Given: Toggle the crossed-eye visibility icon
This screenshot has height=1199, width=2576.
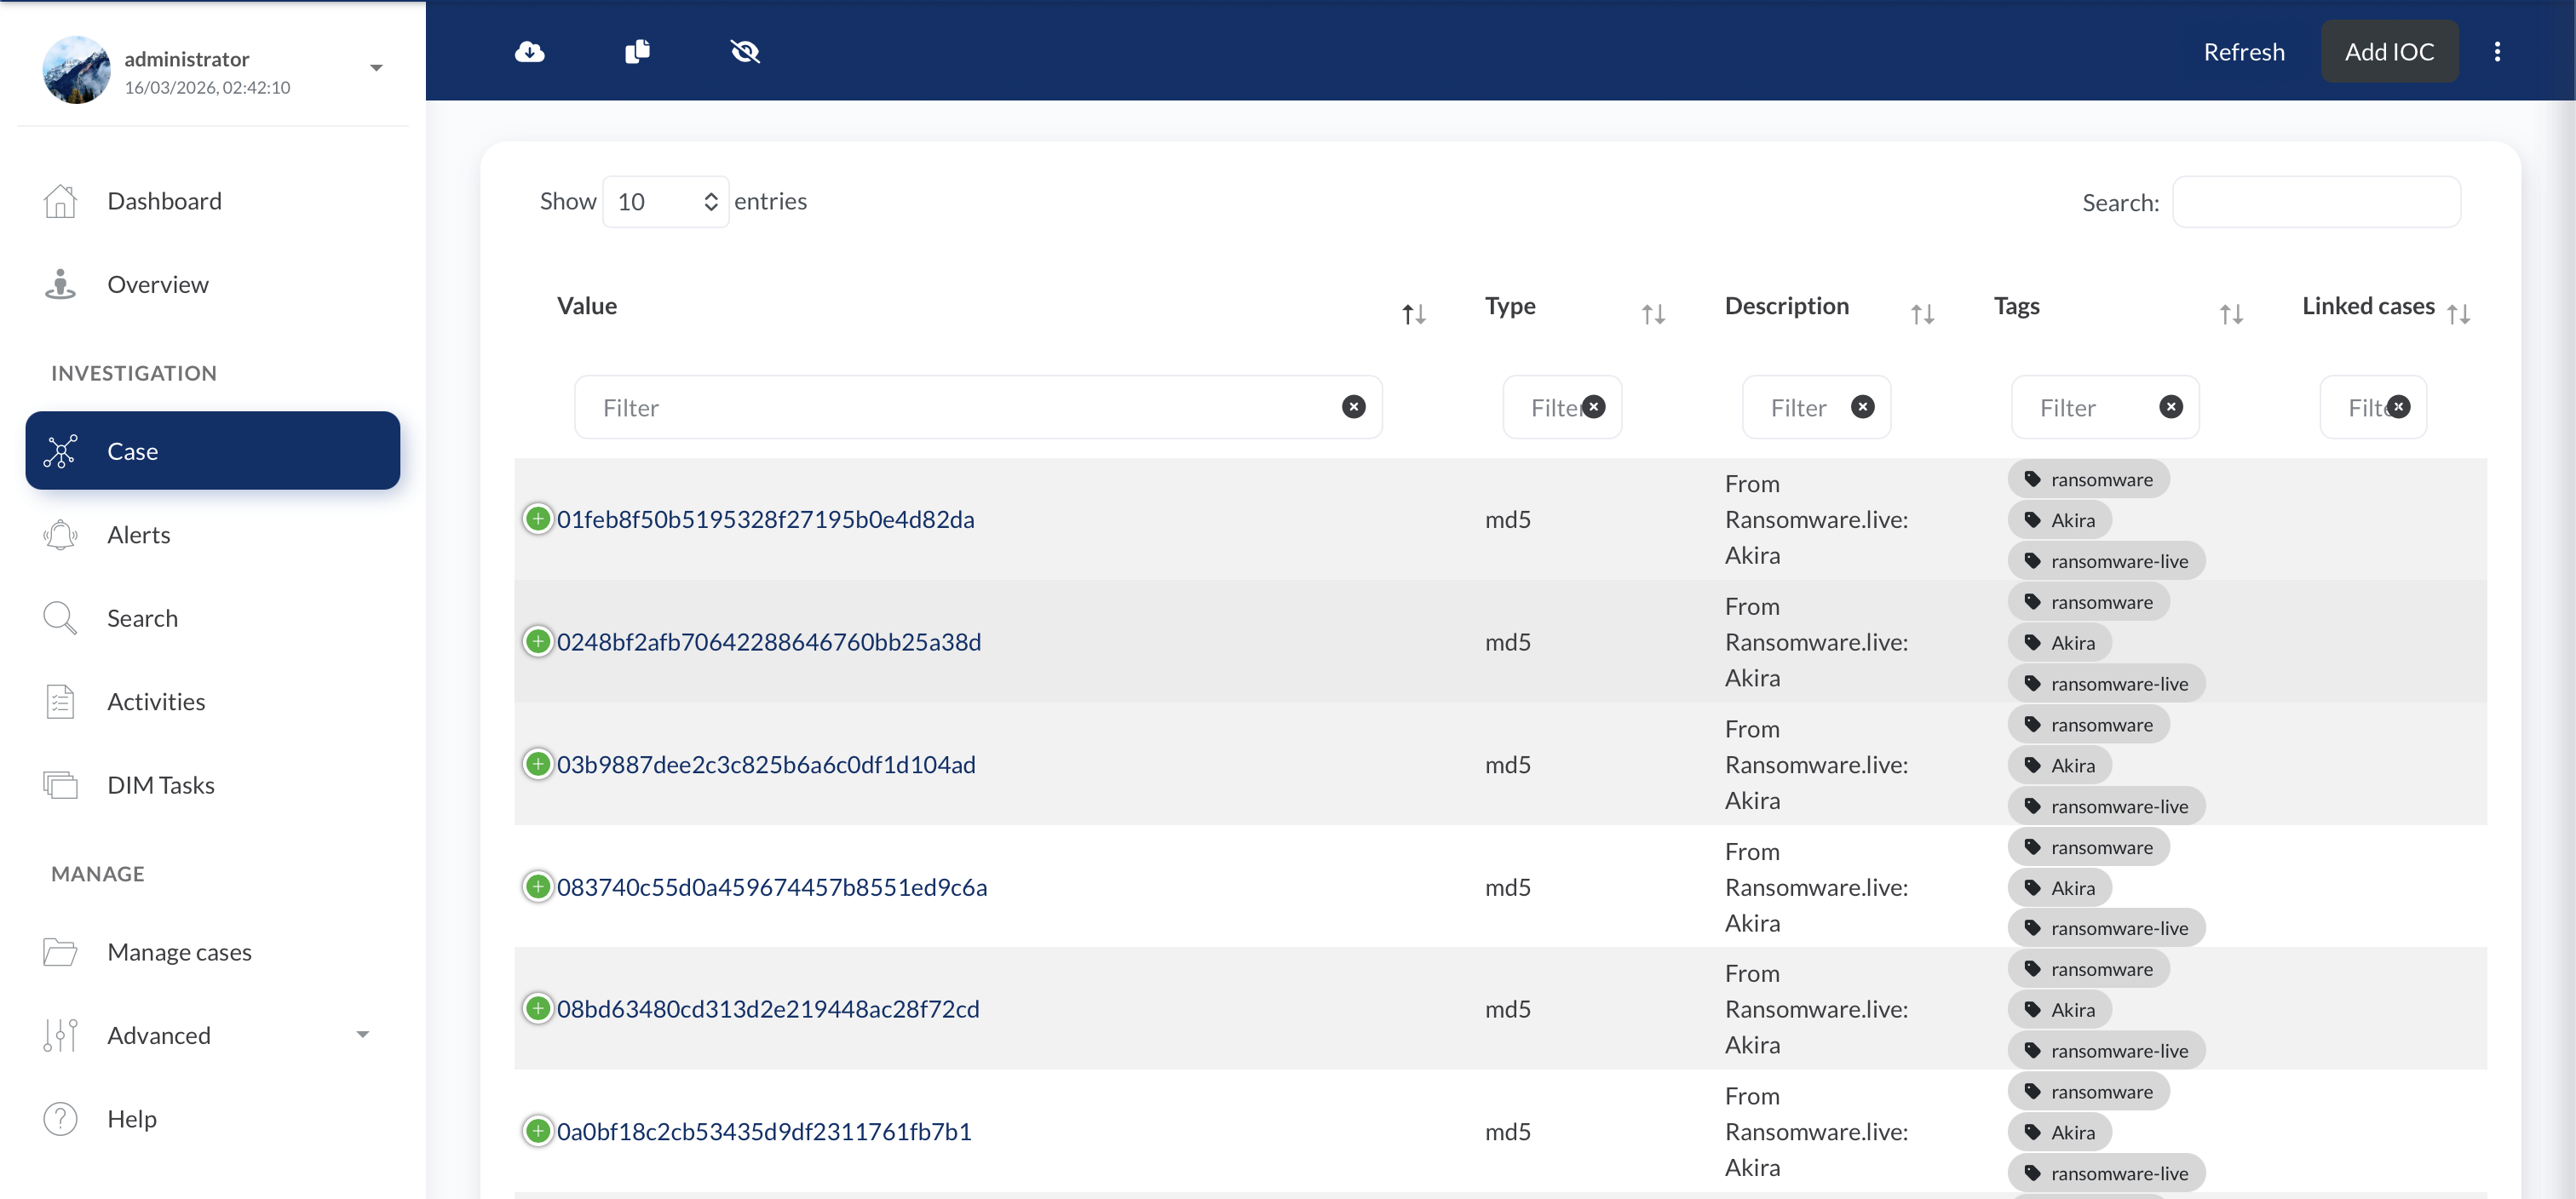Looking at the screenshot, I should click(x=745, y=51).
